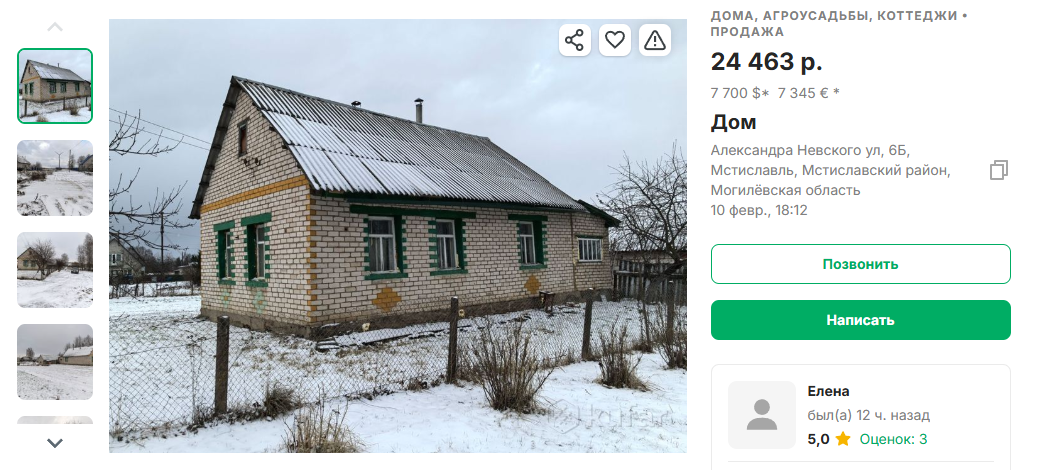Select the fourth distant houses thumbnail
The width and height of the screenshot is (1062, 470).
tap(55, 362)
